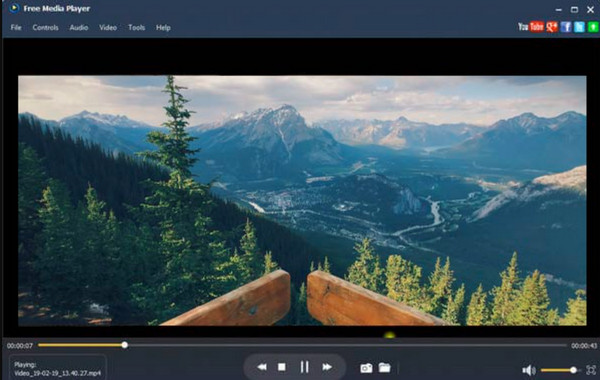
Task: Mute audio with the speaker icon
Action: coord(529,370)
